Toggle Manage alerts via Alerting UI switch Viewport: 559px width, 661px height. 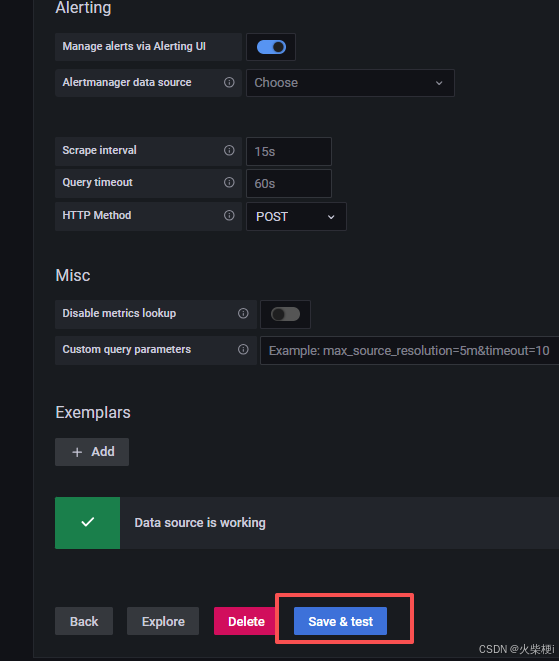[271, 47]
